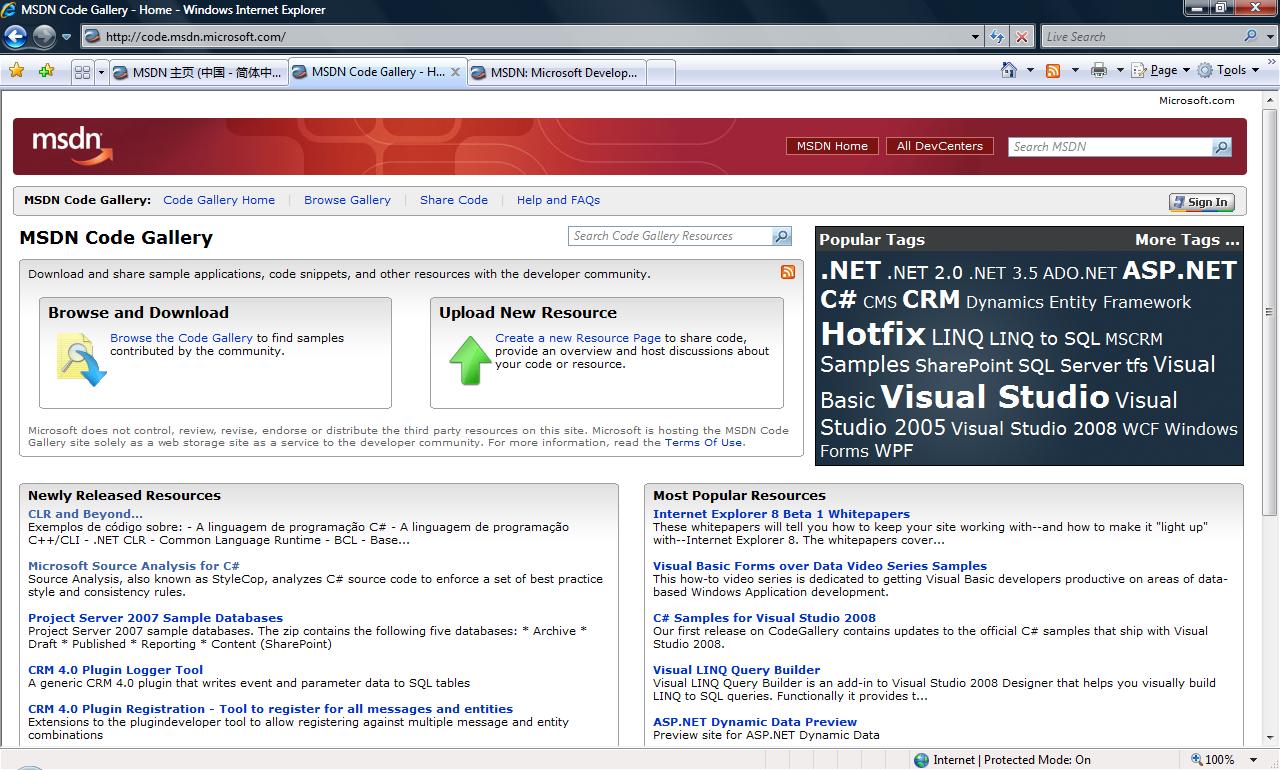
Task: Switch to MSDN: Microsoft Develop... tab
Action: tap(556, 72)
